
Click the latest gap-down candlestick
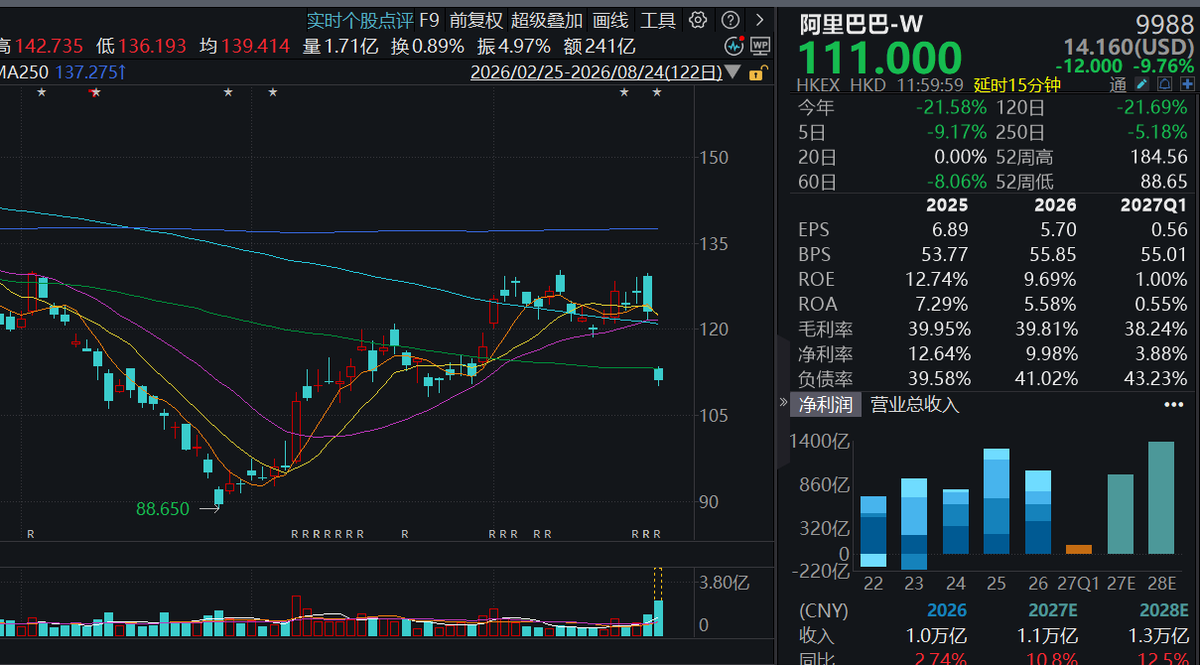658,375
